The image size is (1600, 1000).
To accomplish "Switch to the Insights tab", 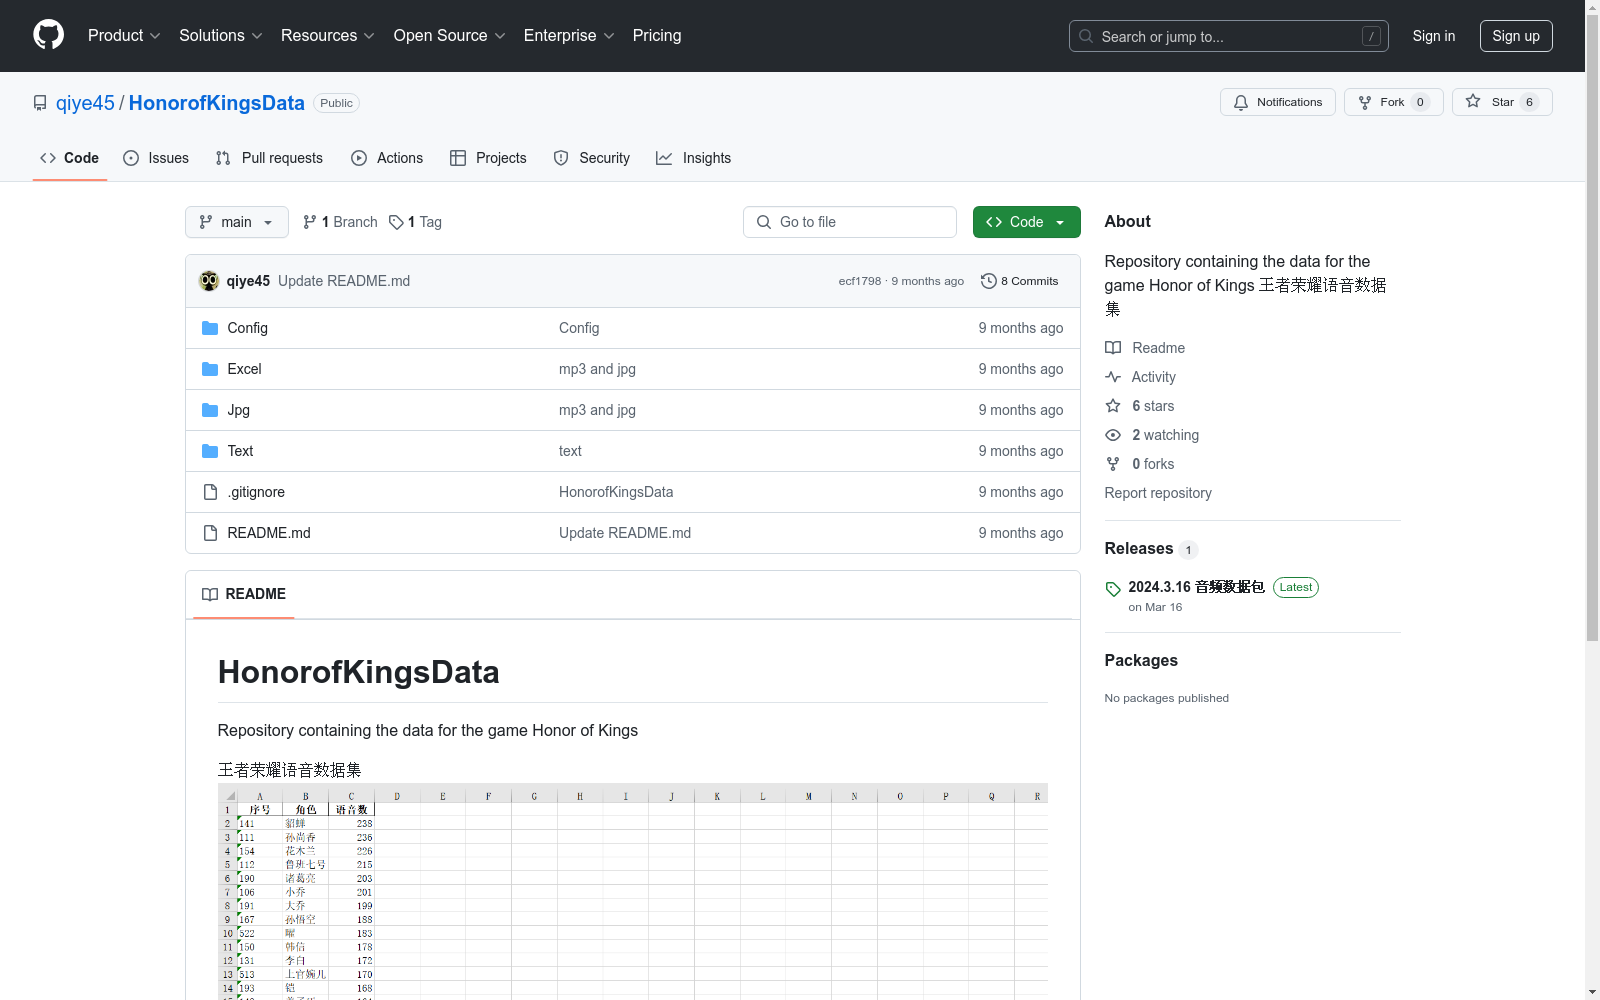I will pos(693,158).
